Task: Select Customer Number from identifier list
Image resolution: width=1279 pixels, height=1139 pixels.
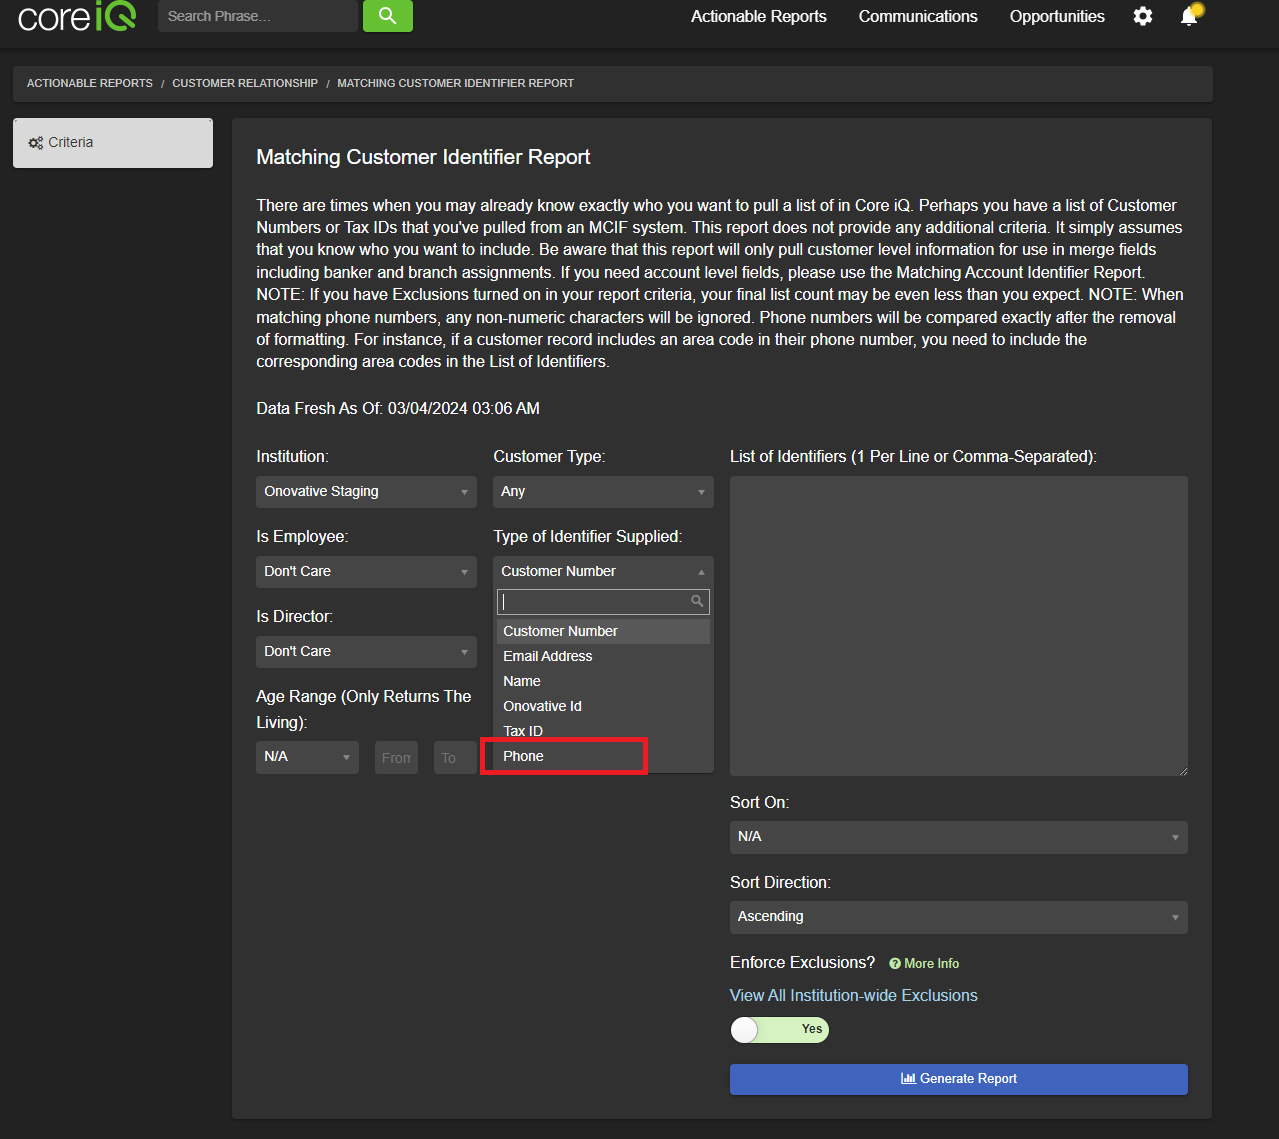Action: click(603, 631)
